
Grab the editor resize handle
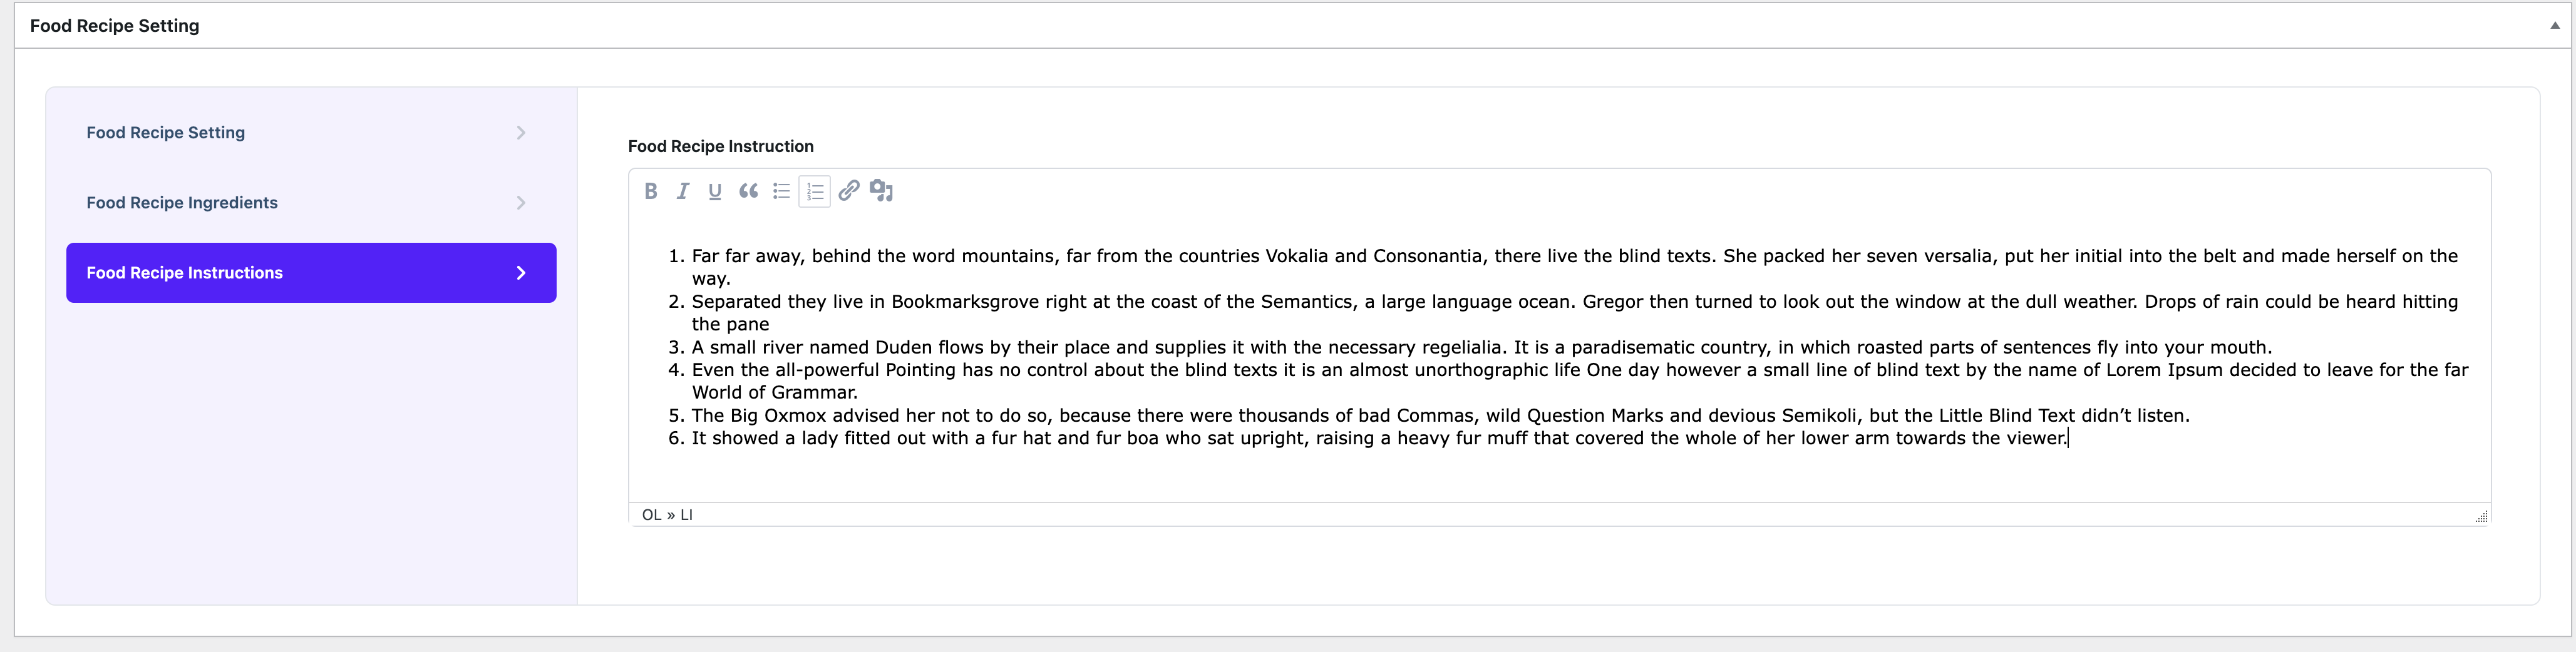pyautogui.click(x=2481, y=516)
